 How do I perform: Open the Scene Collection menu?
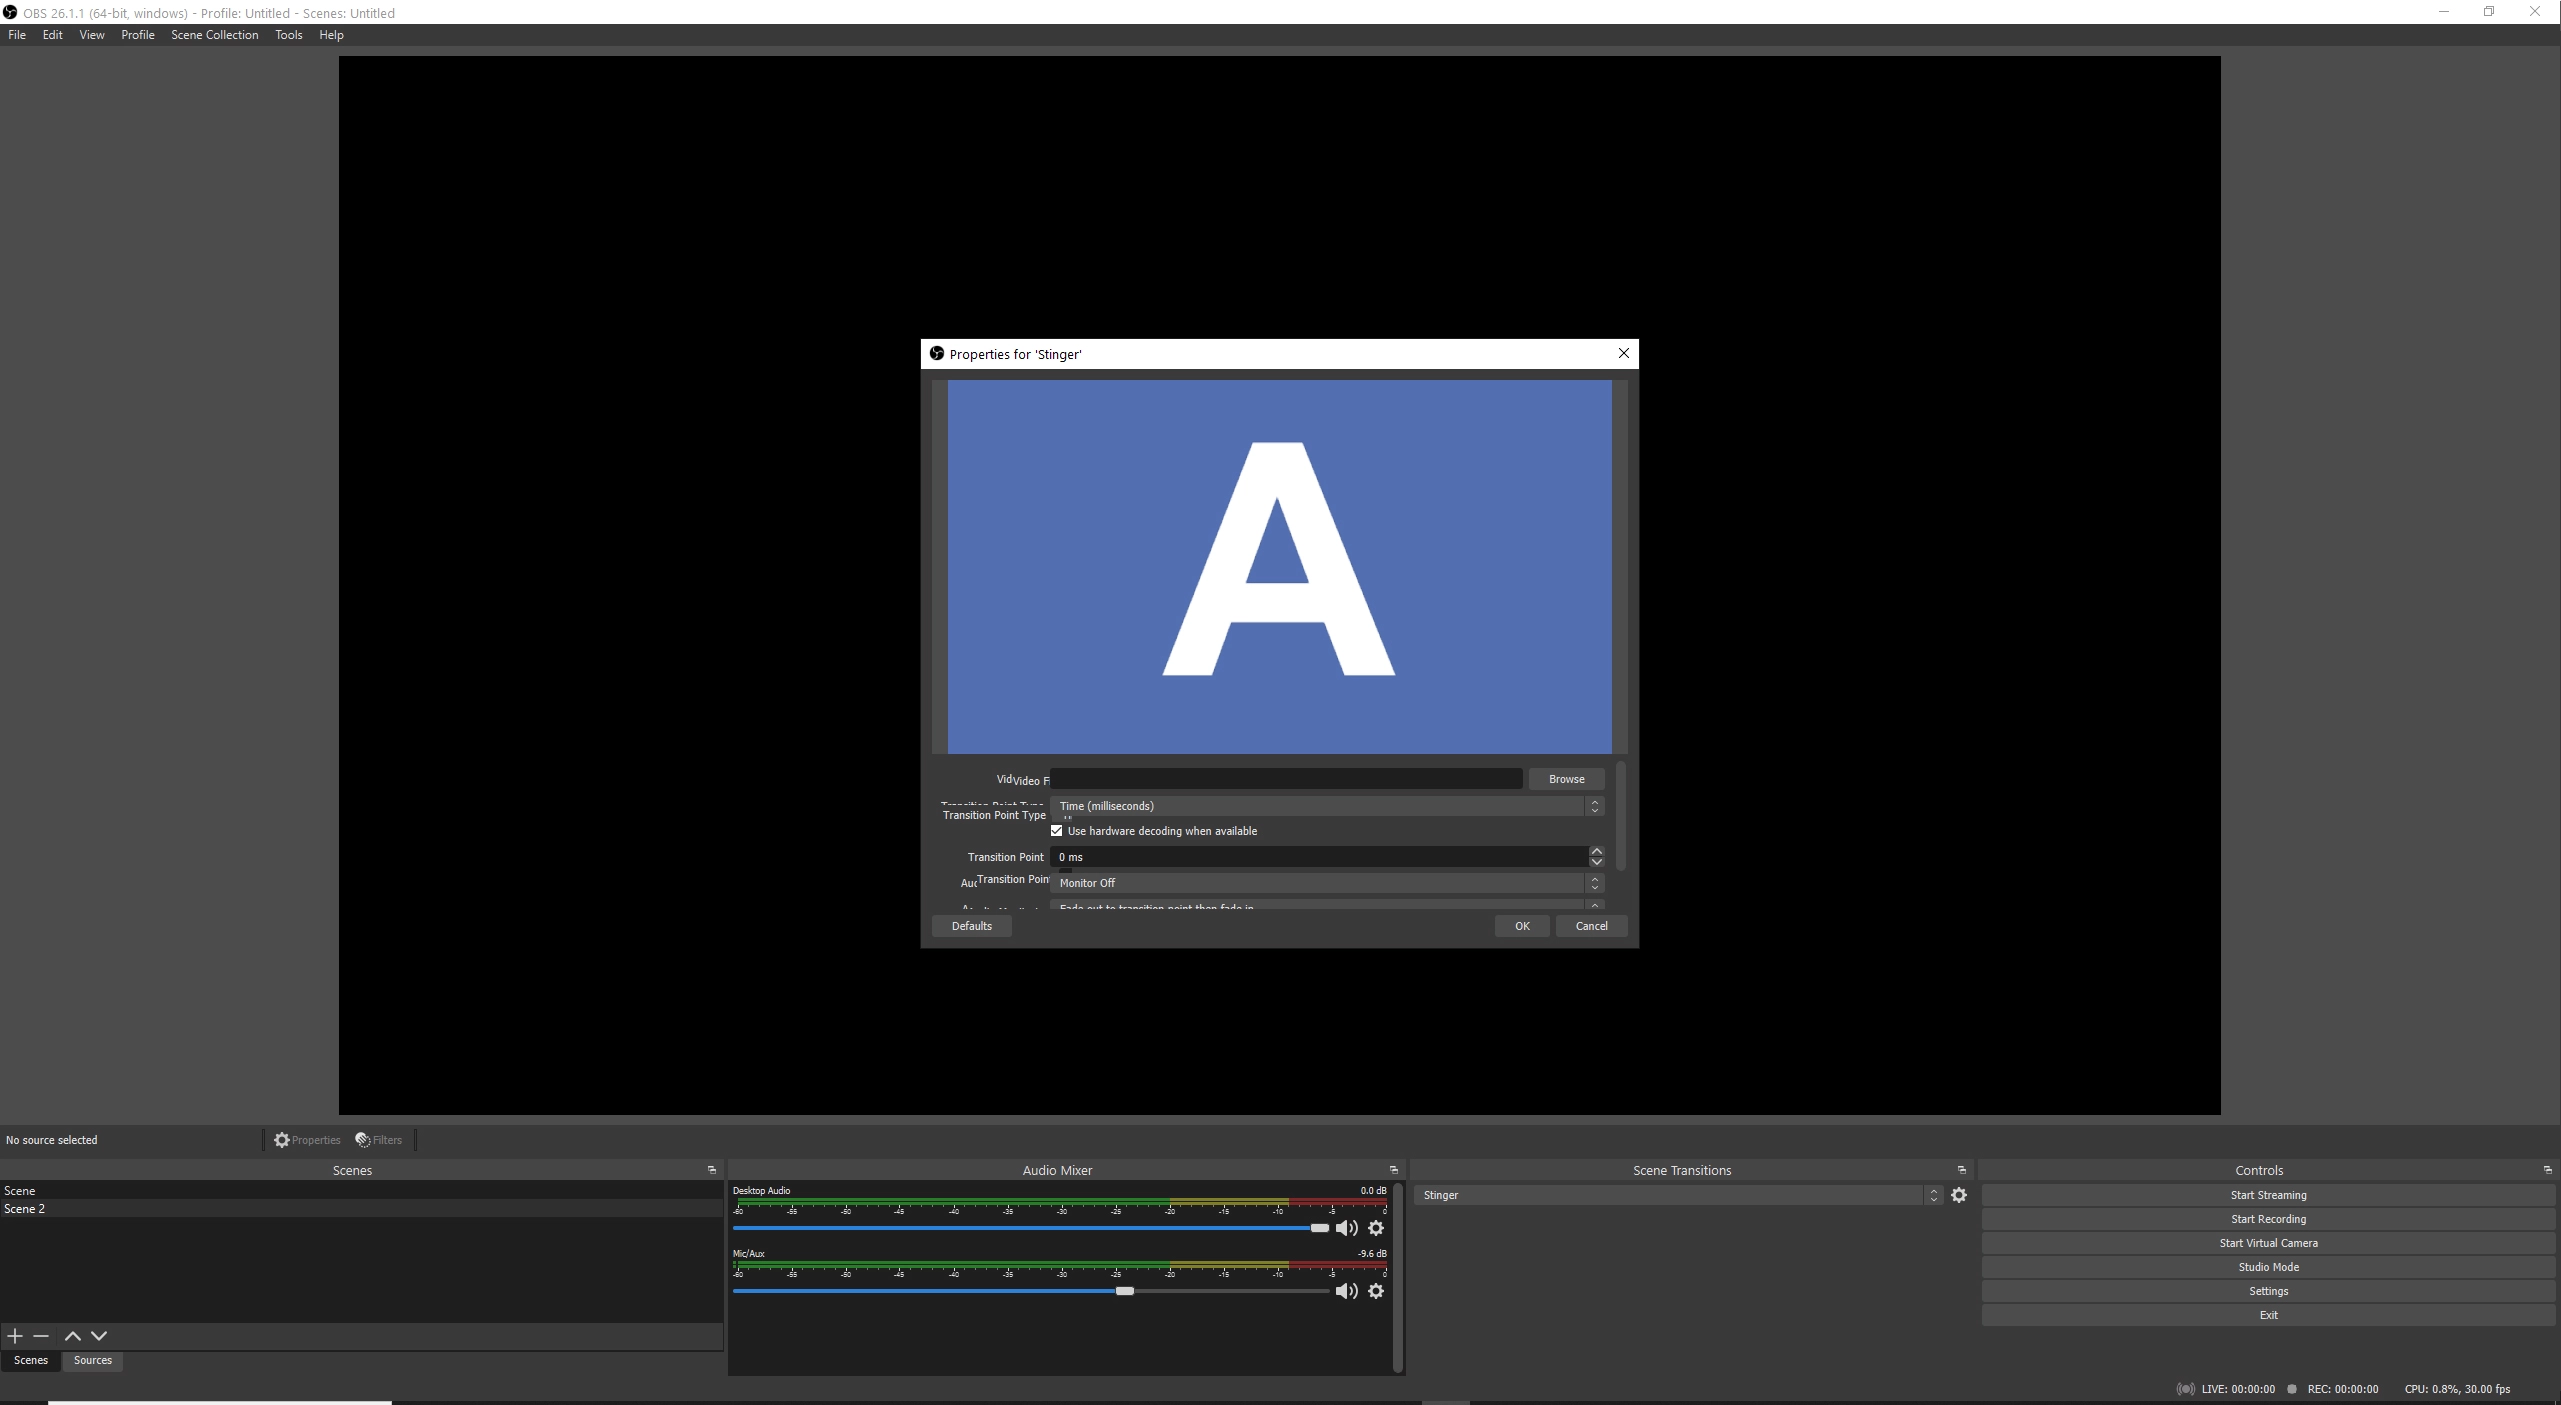[x=214, y=35]
